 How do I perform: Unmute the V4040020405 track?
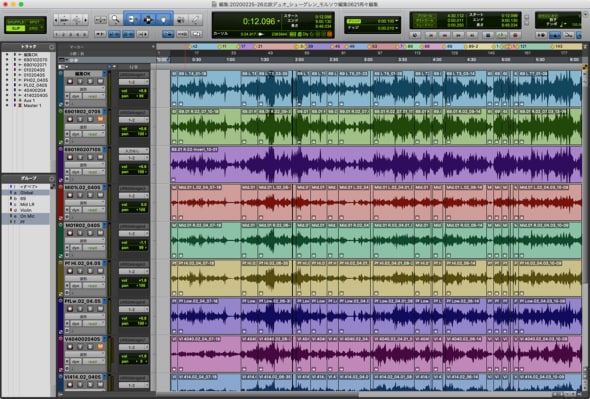coord(100,347)
